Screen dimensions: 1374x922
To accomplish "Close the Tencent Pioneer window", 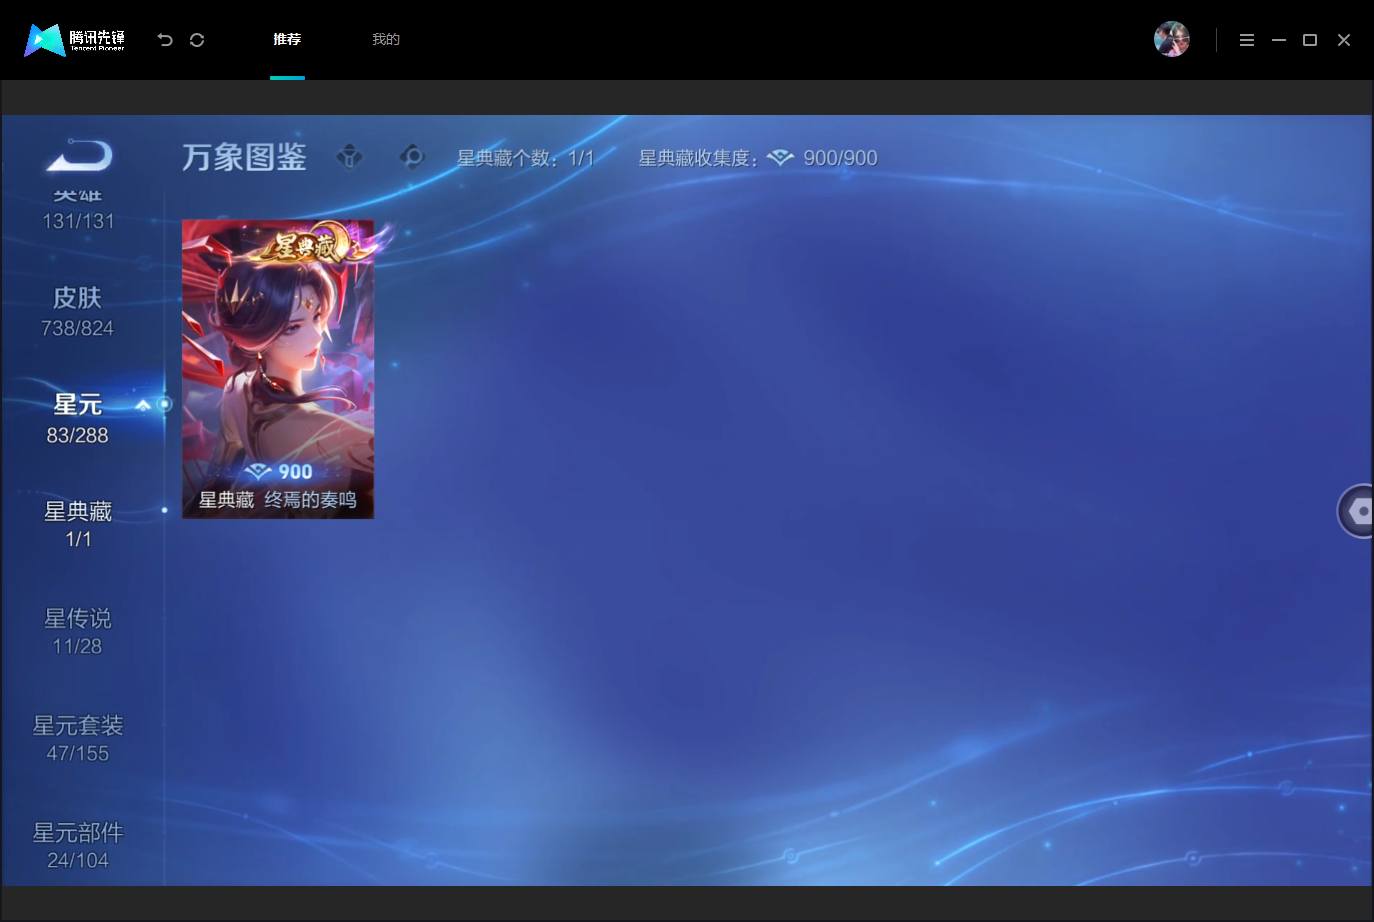I will tap(1344, 40).
